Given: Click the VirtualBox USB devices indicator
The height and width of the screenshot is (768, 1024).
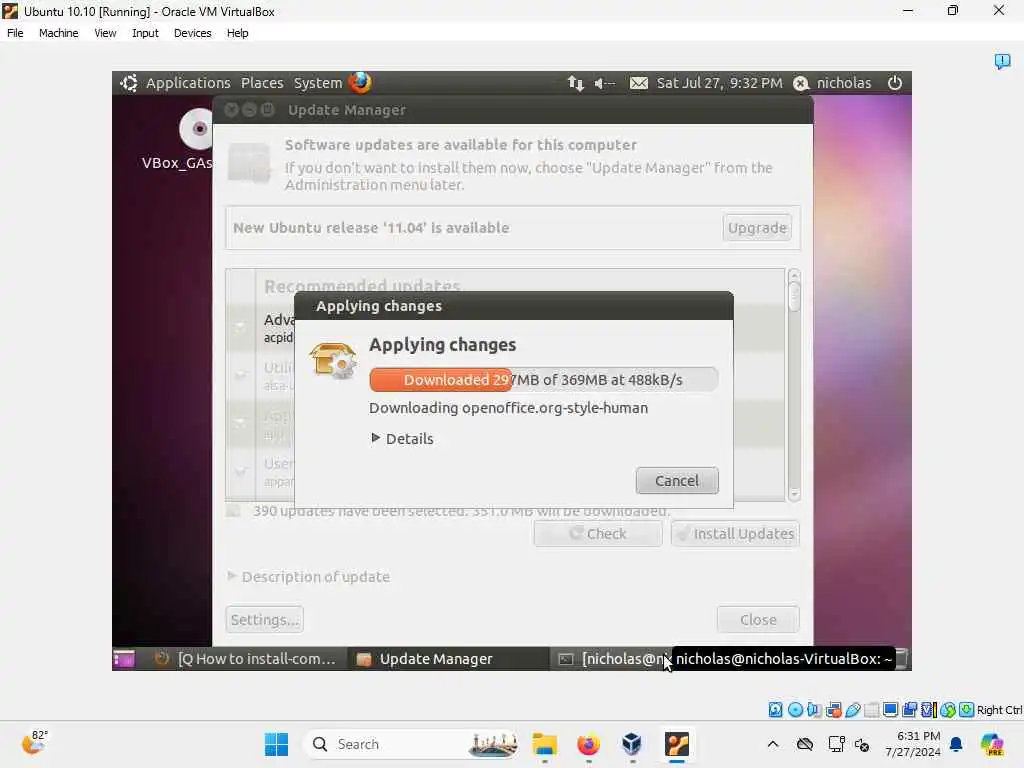Looking at the screenshot, I should [x=853, y=710].
